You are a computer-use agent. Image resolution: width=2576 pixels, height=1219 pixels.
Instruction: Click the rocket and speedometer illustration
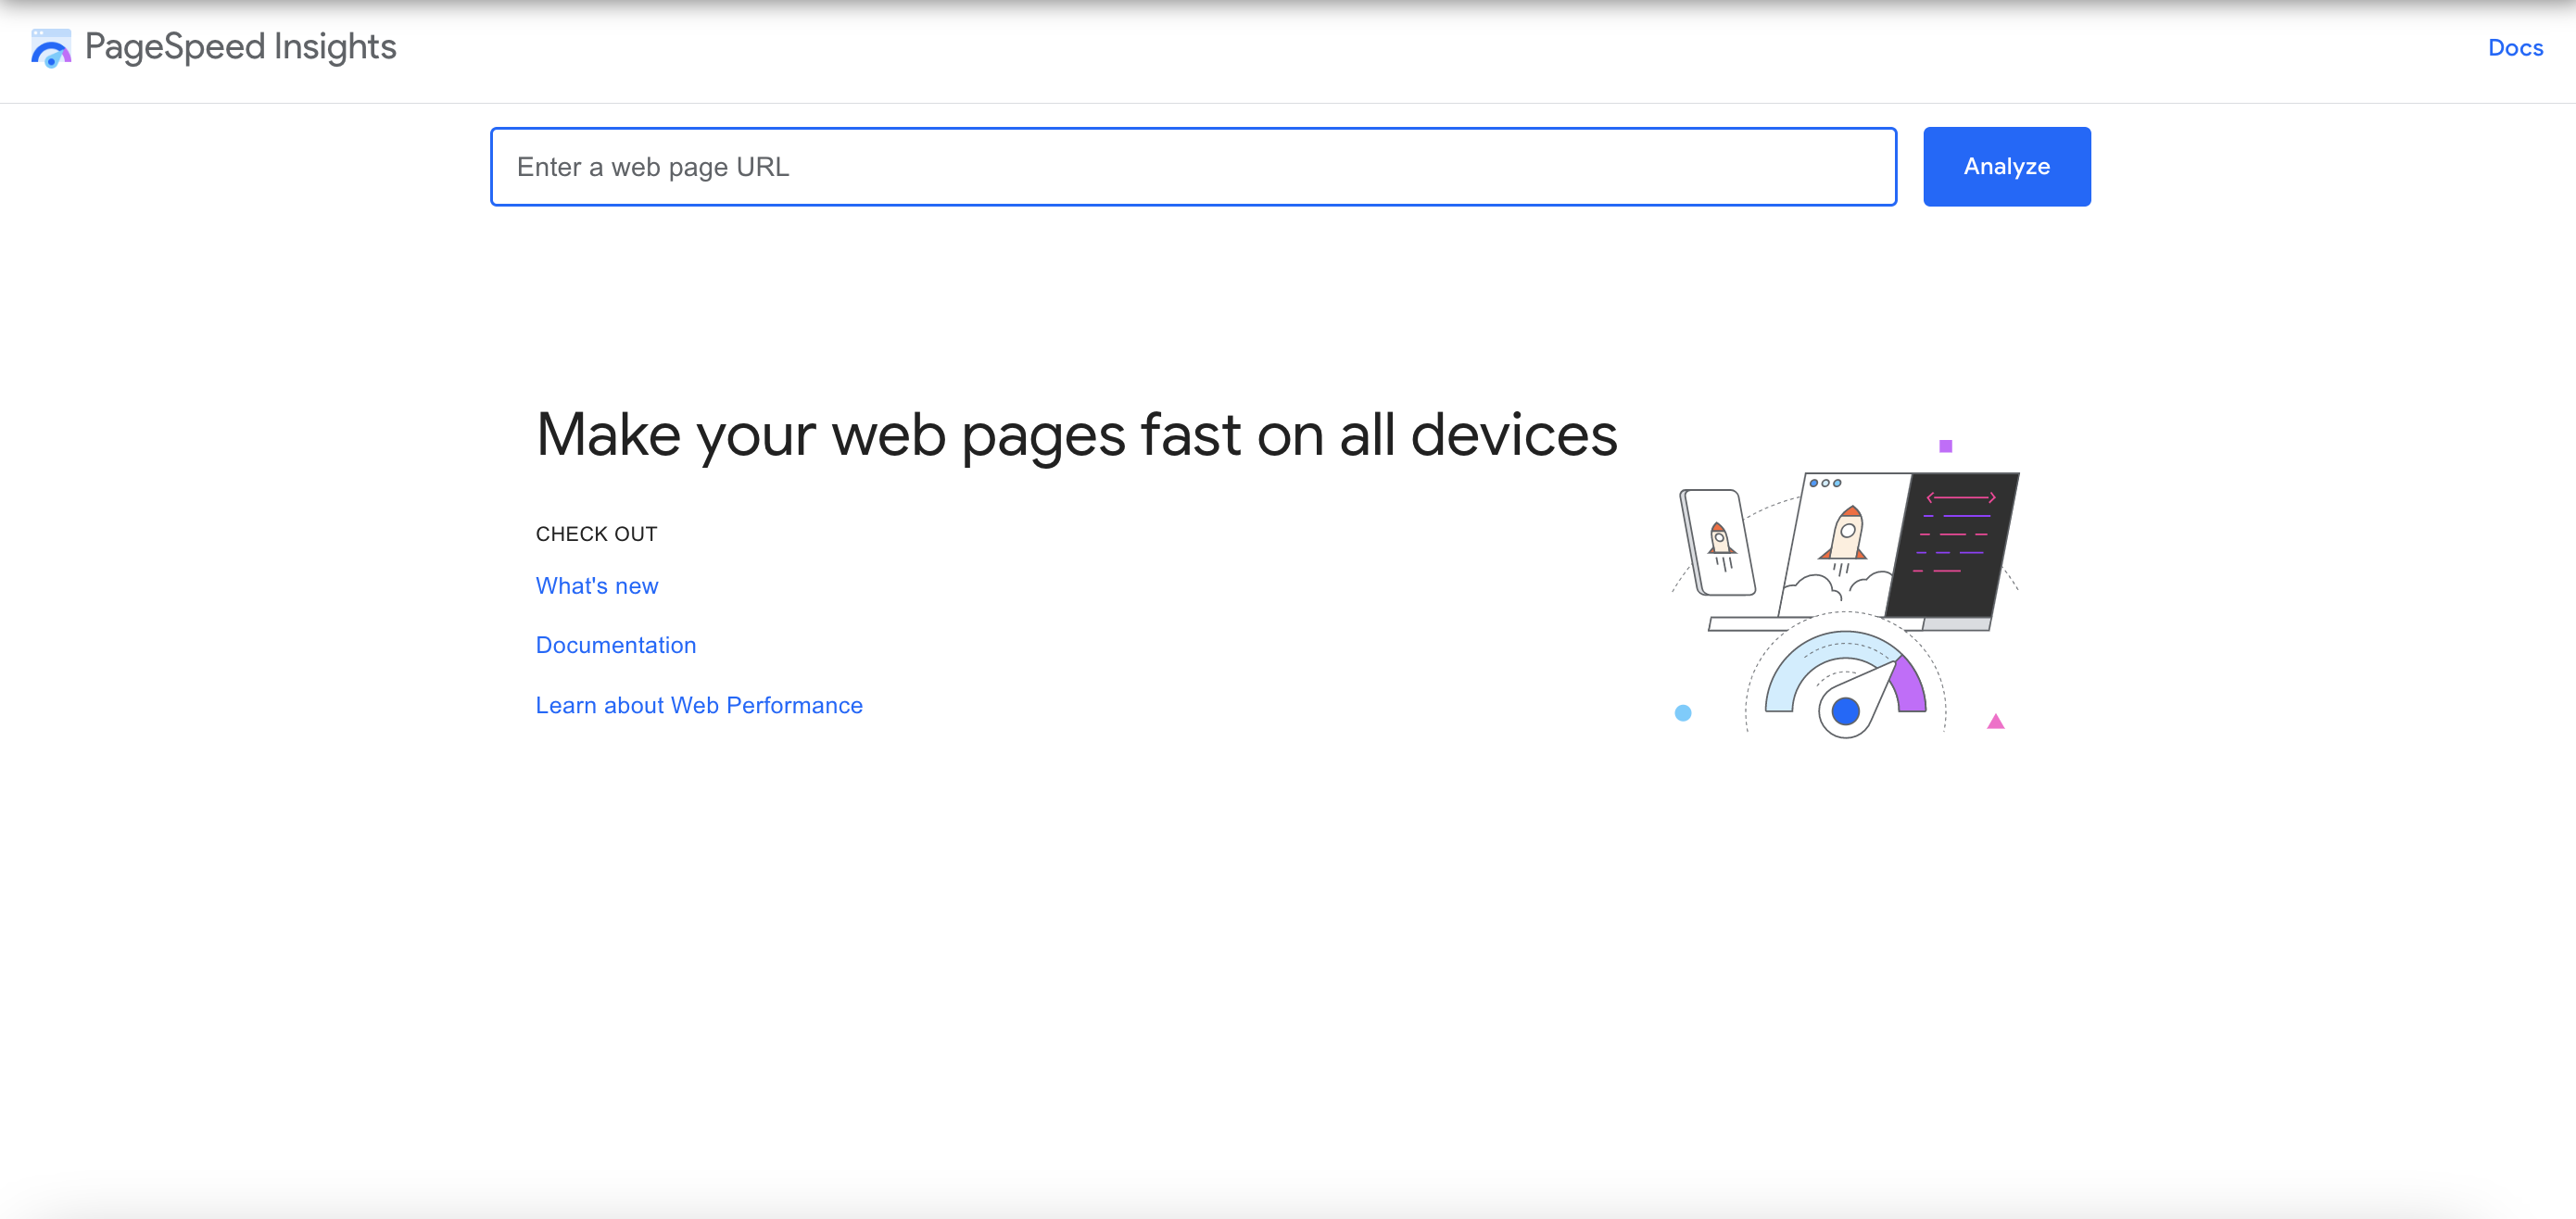1845,589
